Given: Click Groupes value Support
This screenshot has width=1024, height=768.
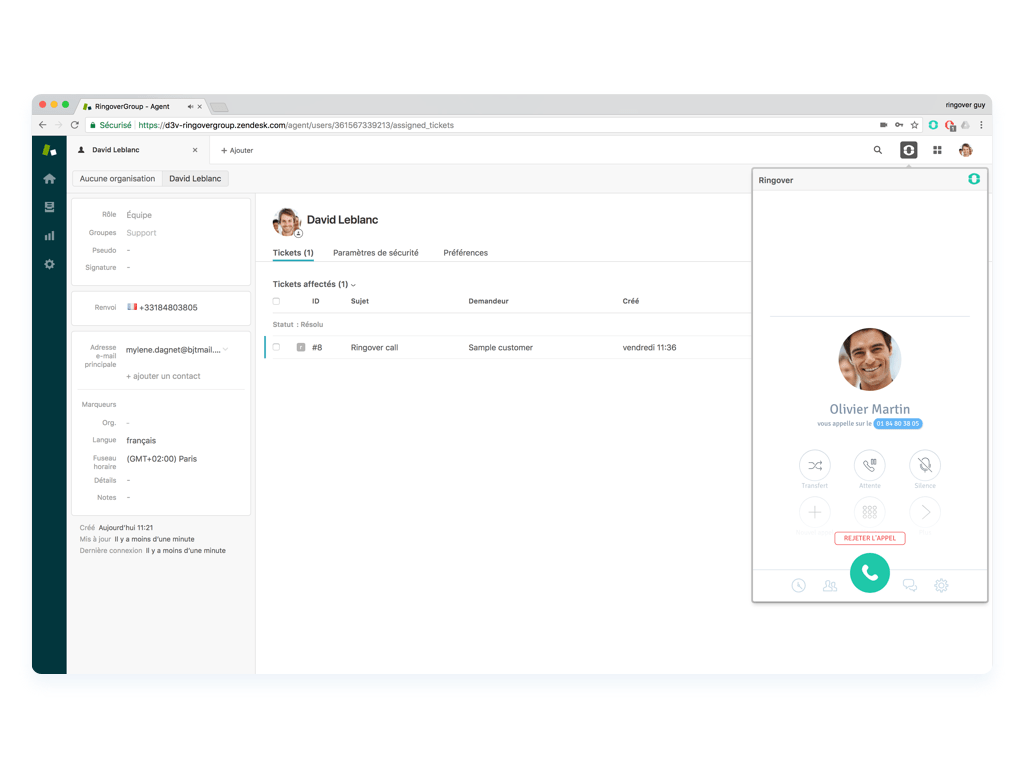Looking at the screenshot, I should pos(141,233).
